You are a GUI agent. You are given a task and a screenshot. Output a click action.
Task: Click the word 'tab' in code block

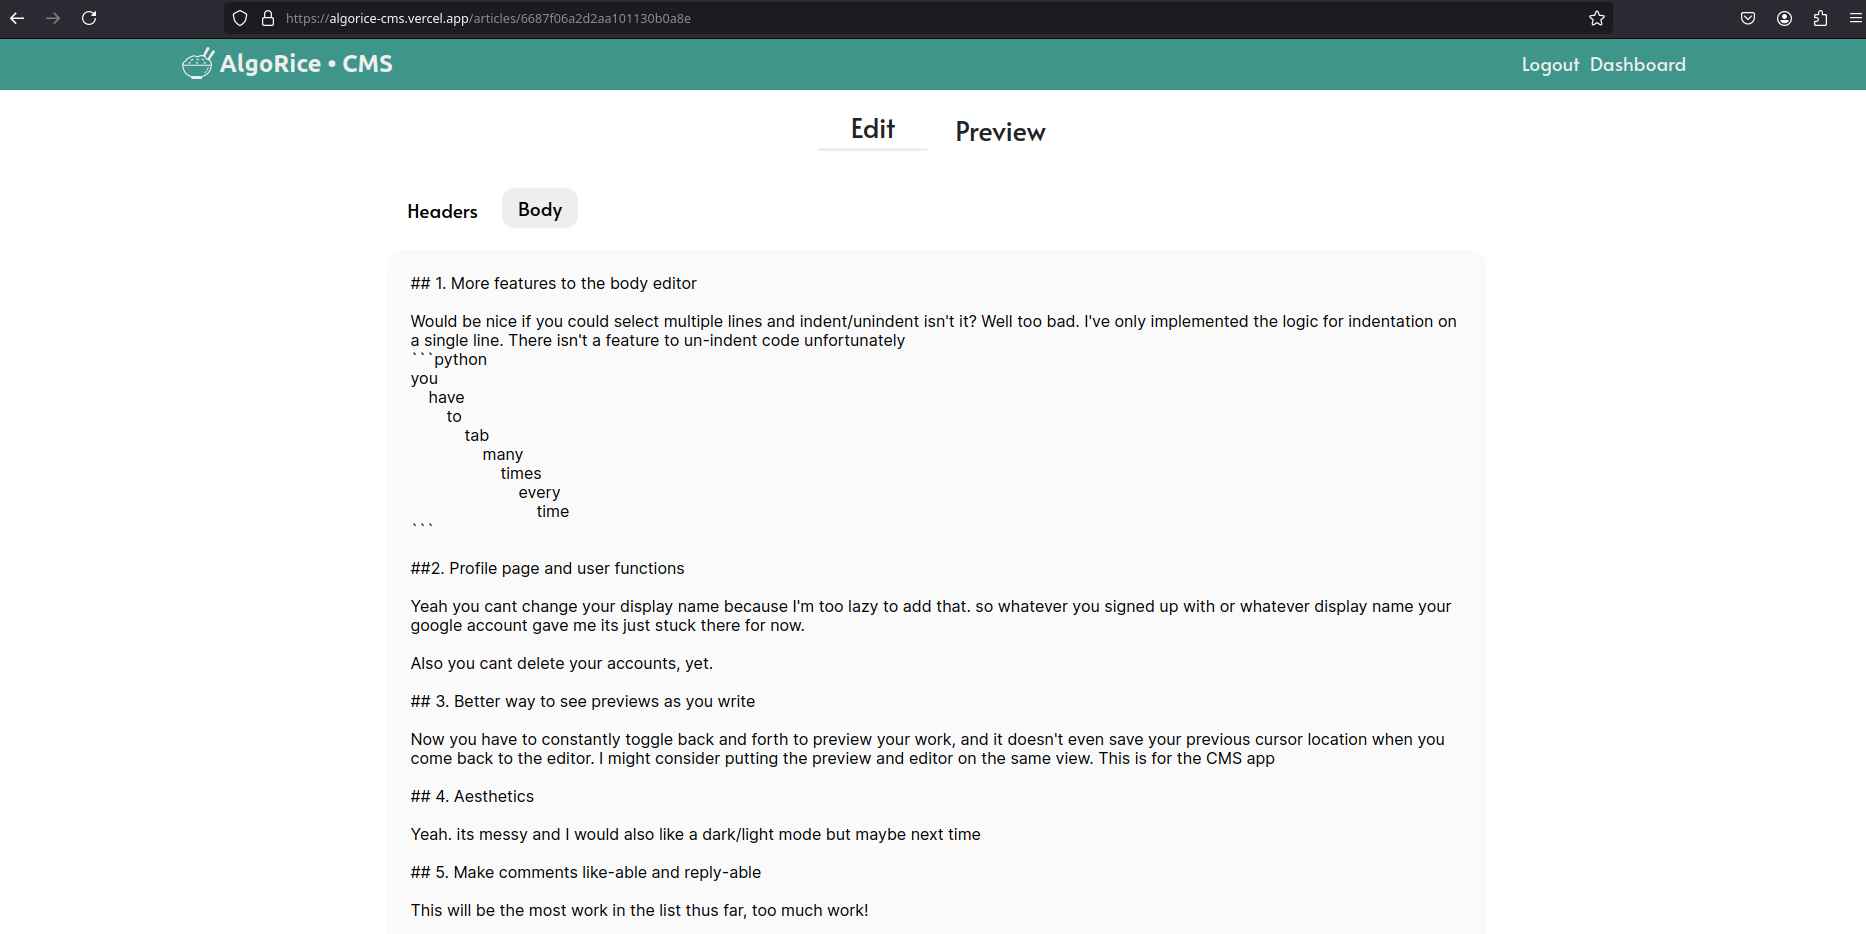(476, 436)
